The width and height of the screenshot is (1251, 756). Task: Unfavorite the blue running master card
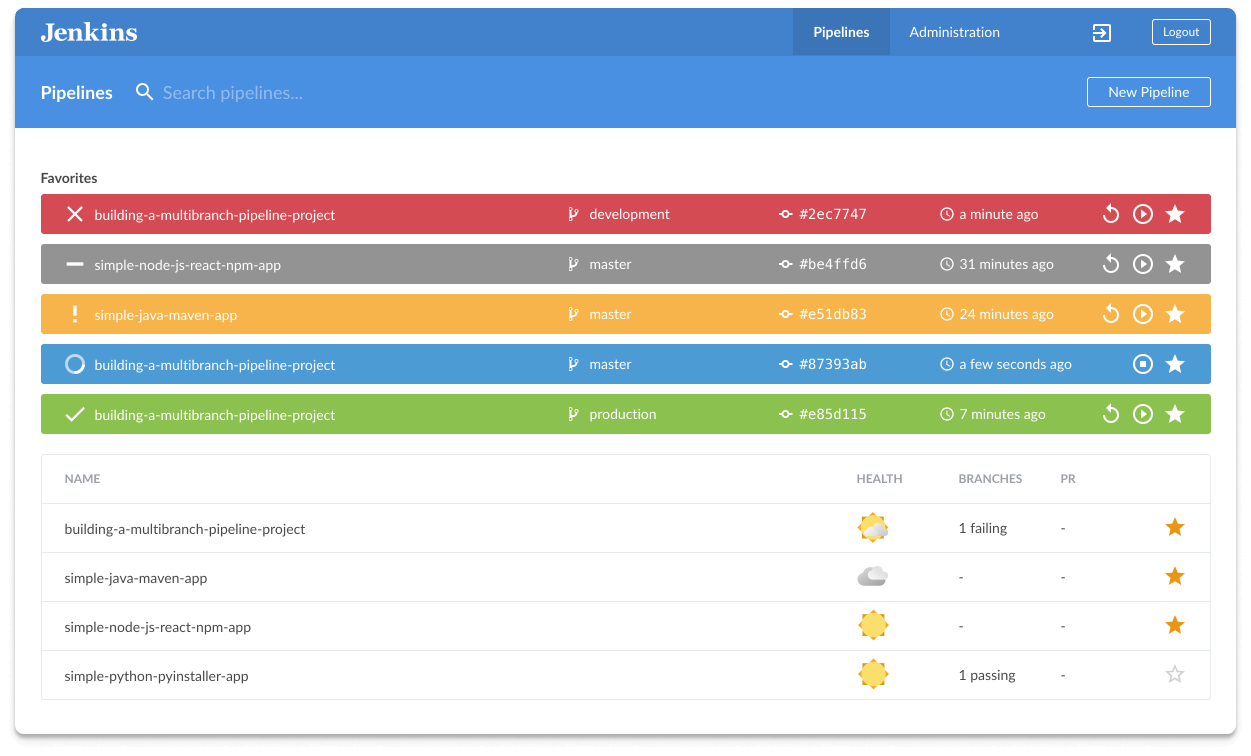pyautogui.click(x=1175, y=364)
